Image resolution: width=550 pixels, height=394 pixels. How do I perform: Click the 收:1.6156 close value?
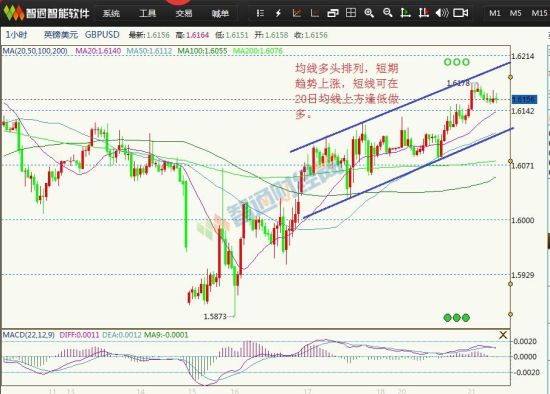click(x=311, y=35)
